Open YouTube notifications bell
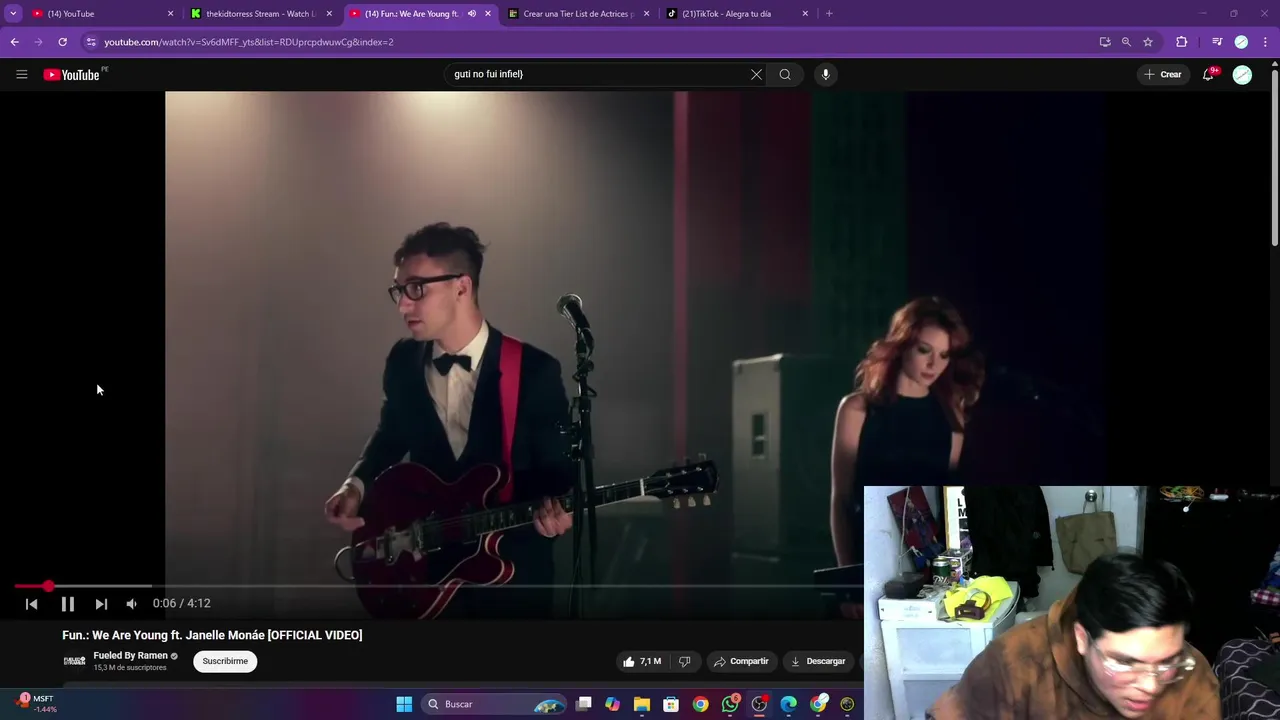Image resolution: width=1280 pixels, height=720 pixels. [x=1209, y=74]
